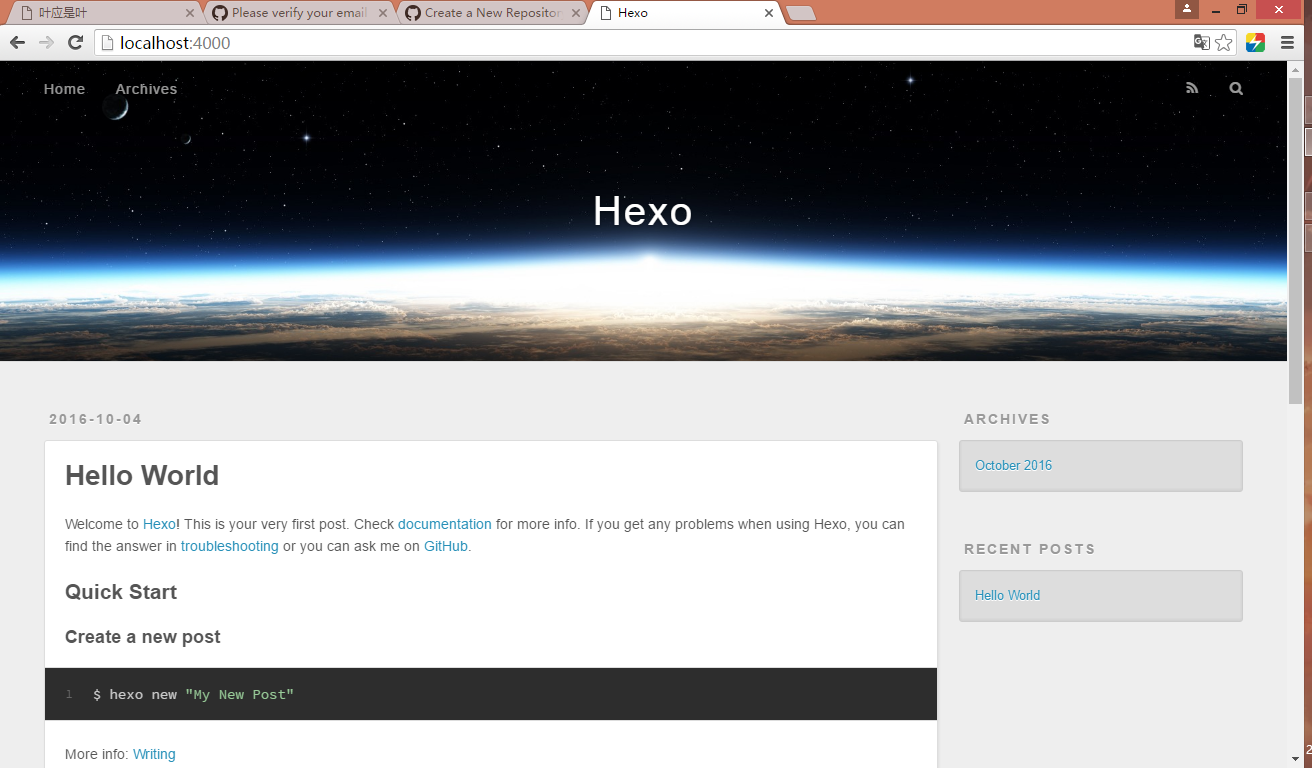Click the browser Back arrow

click(17, 42)
